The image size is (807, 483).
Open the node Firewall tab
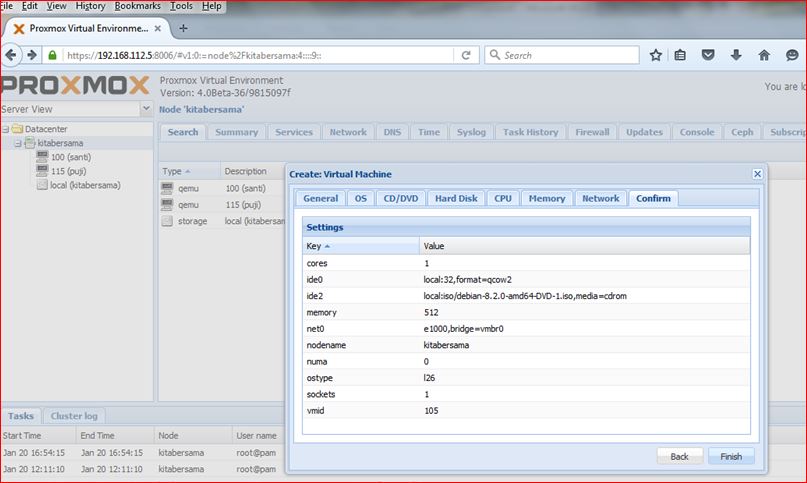[x=592, y=132]
